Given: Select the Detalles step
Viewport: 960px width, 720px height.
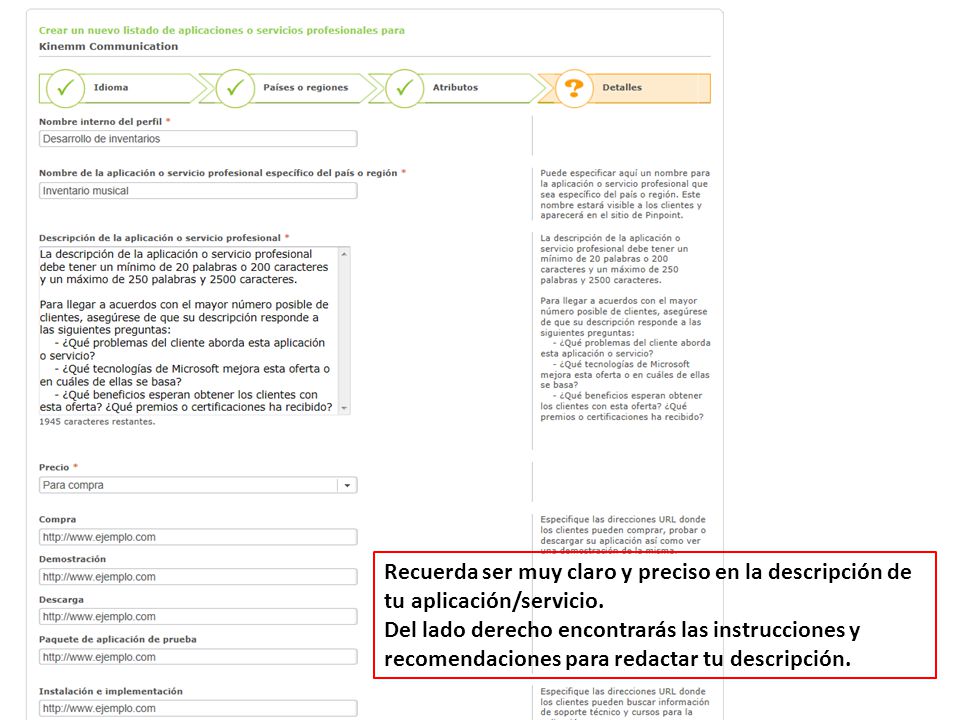Looking at the screenshot, I should click(x=622, y=88).
